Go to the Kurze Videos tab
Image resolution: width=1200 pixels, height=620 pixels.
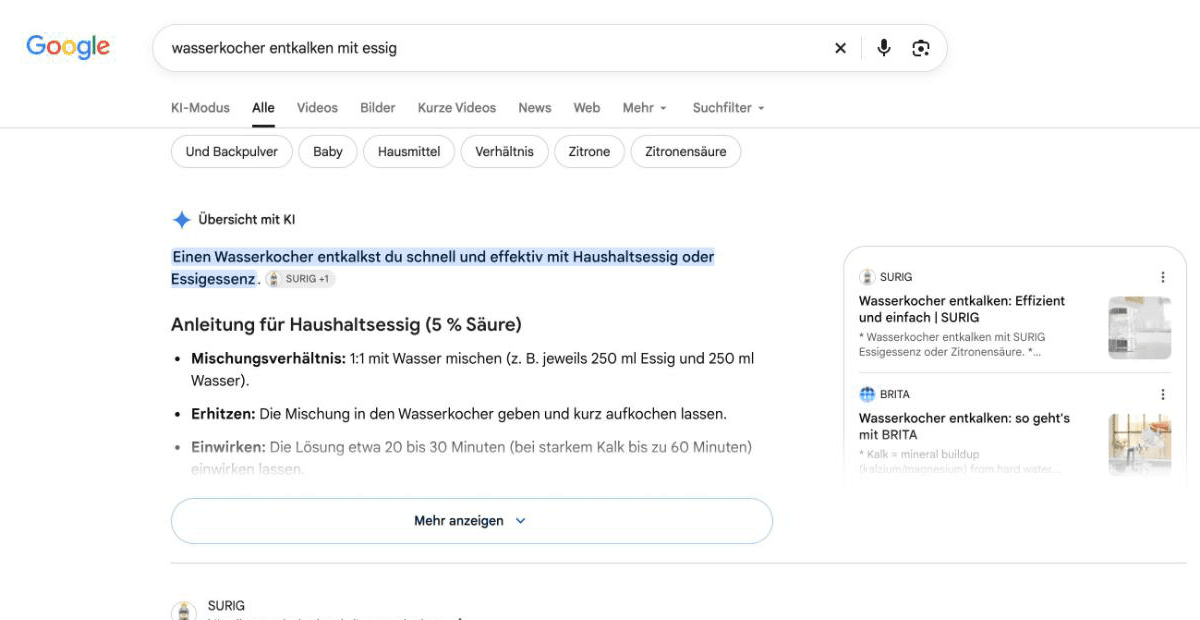(x=457, y=108)
